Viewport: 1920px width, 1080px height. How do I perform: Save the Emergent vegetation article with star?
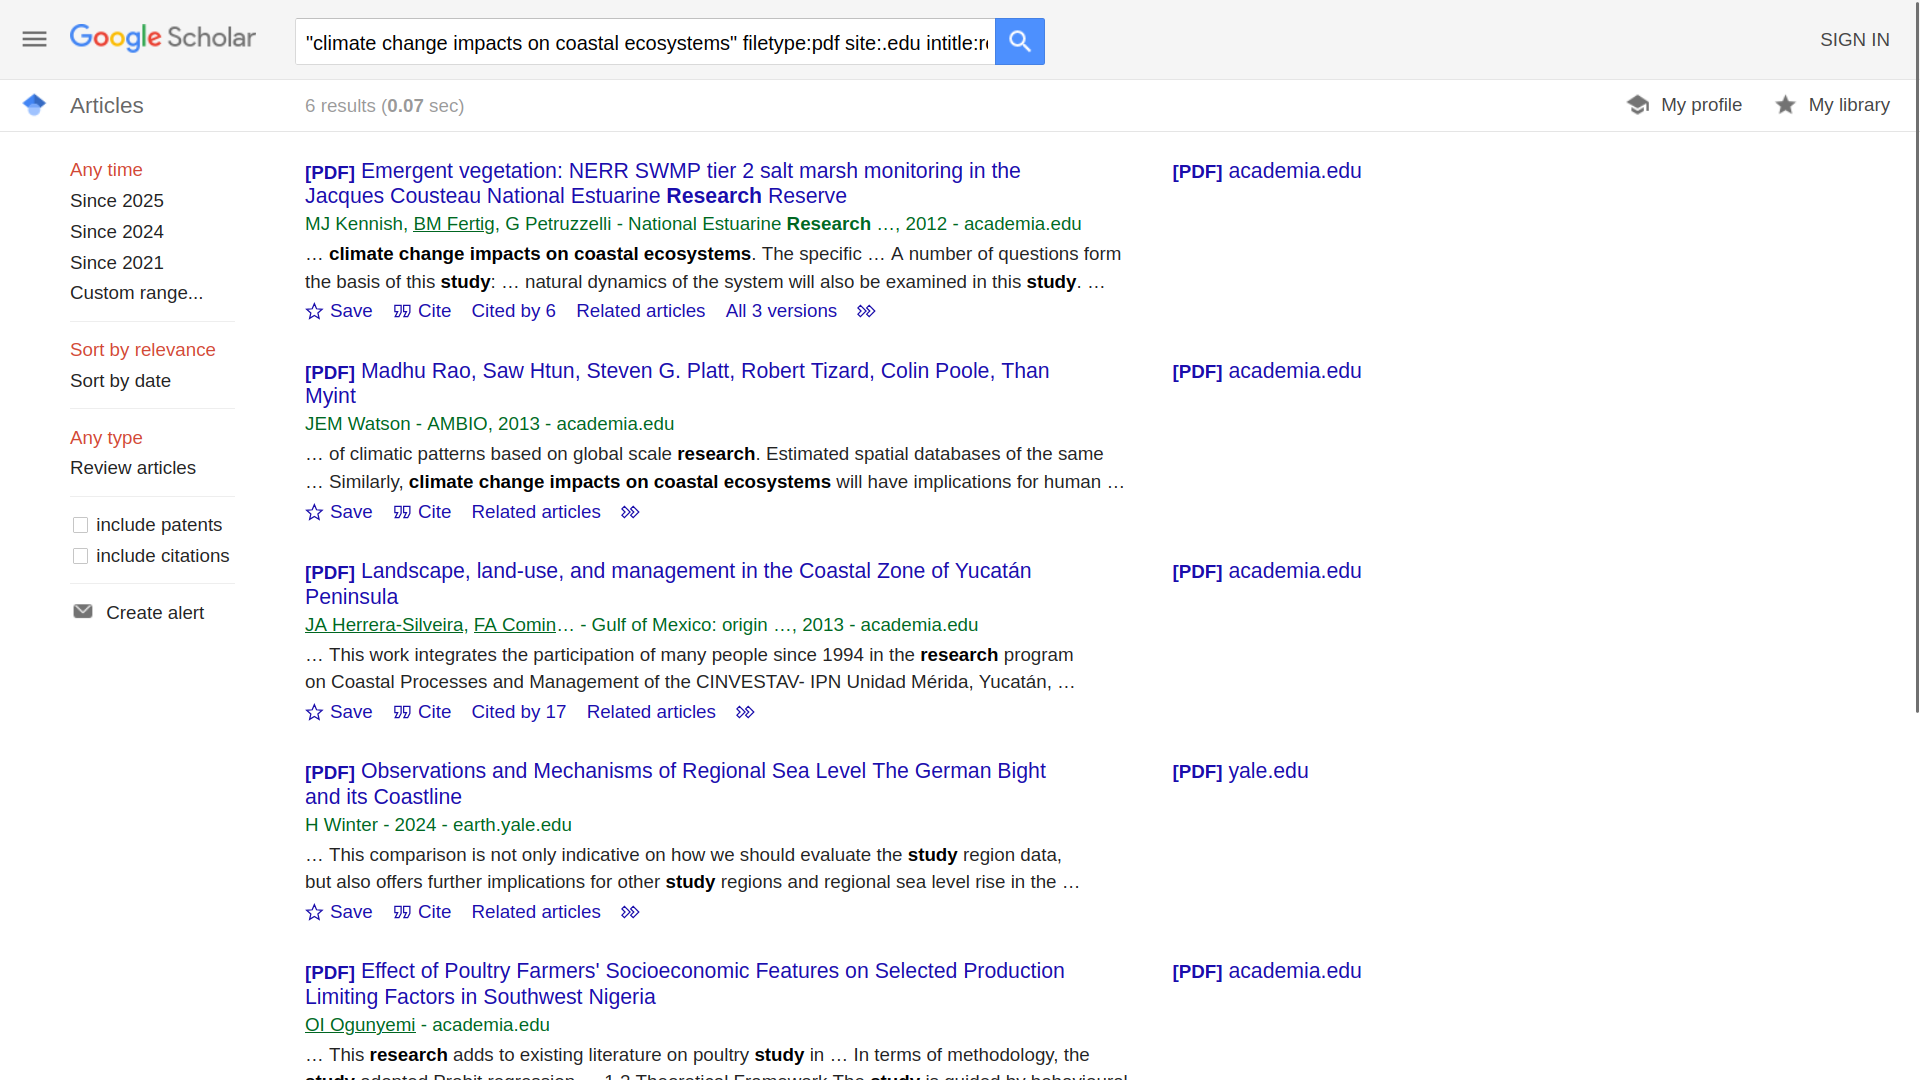point(338,311)
